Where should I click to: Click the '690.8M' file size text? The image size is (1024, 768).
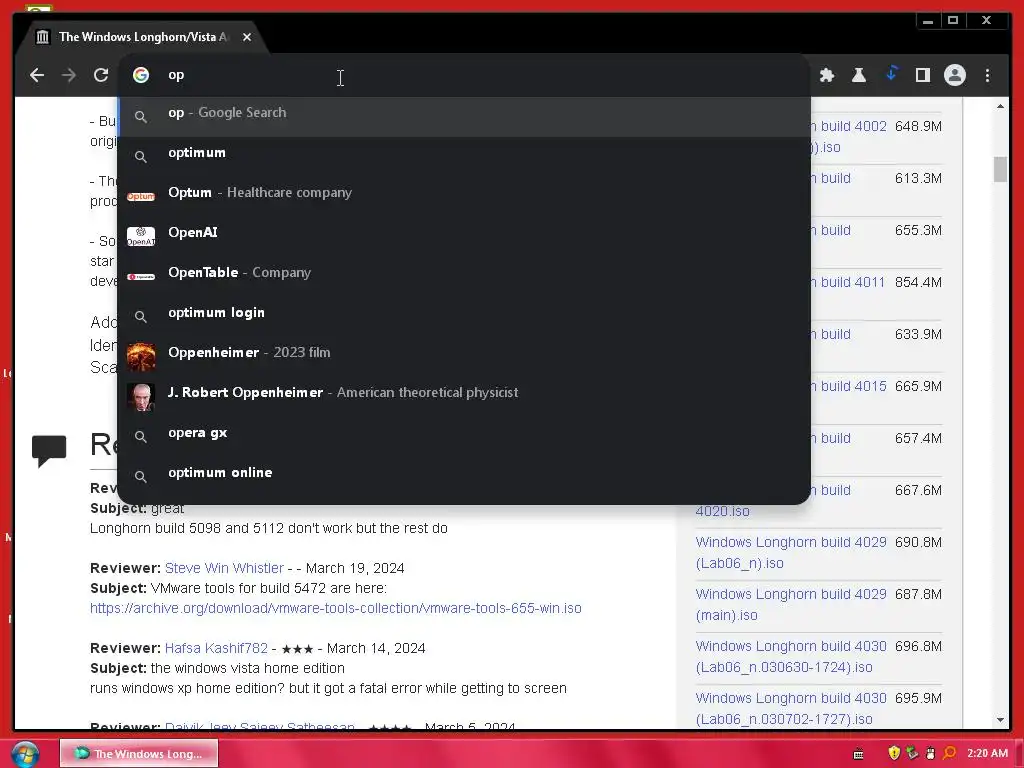tap(918, 543)
